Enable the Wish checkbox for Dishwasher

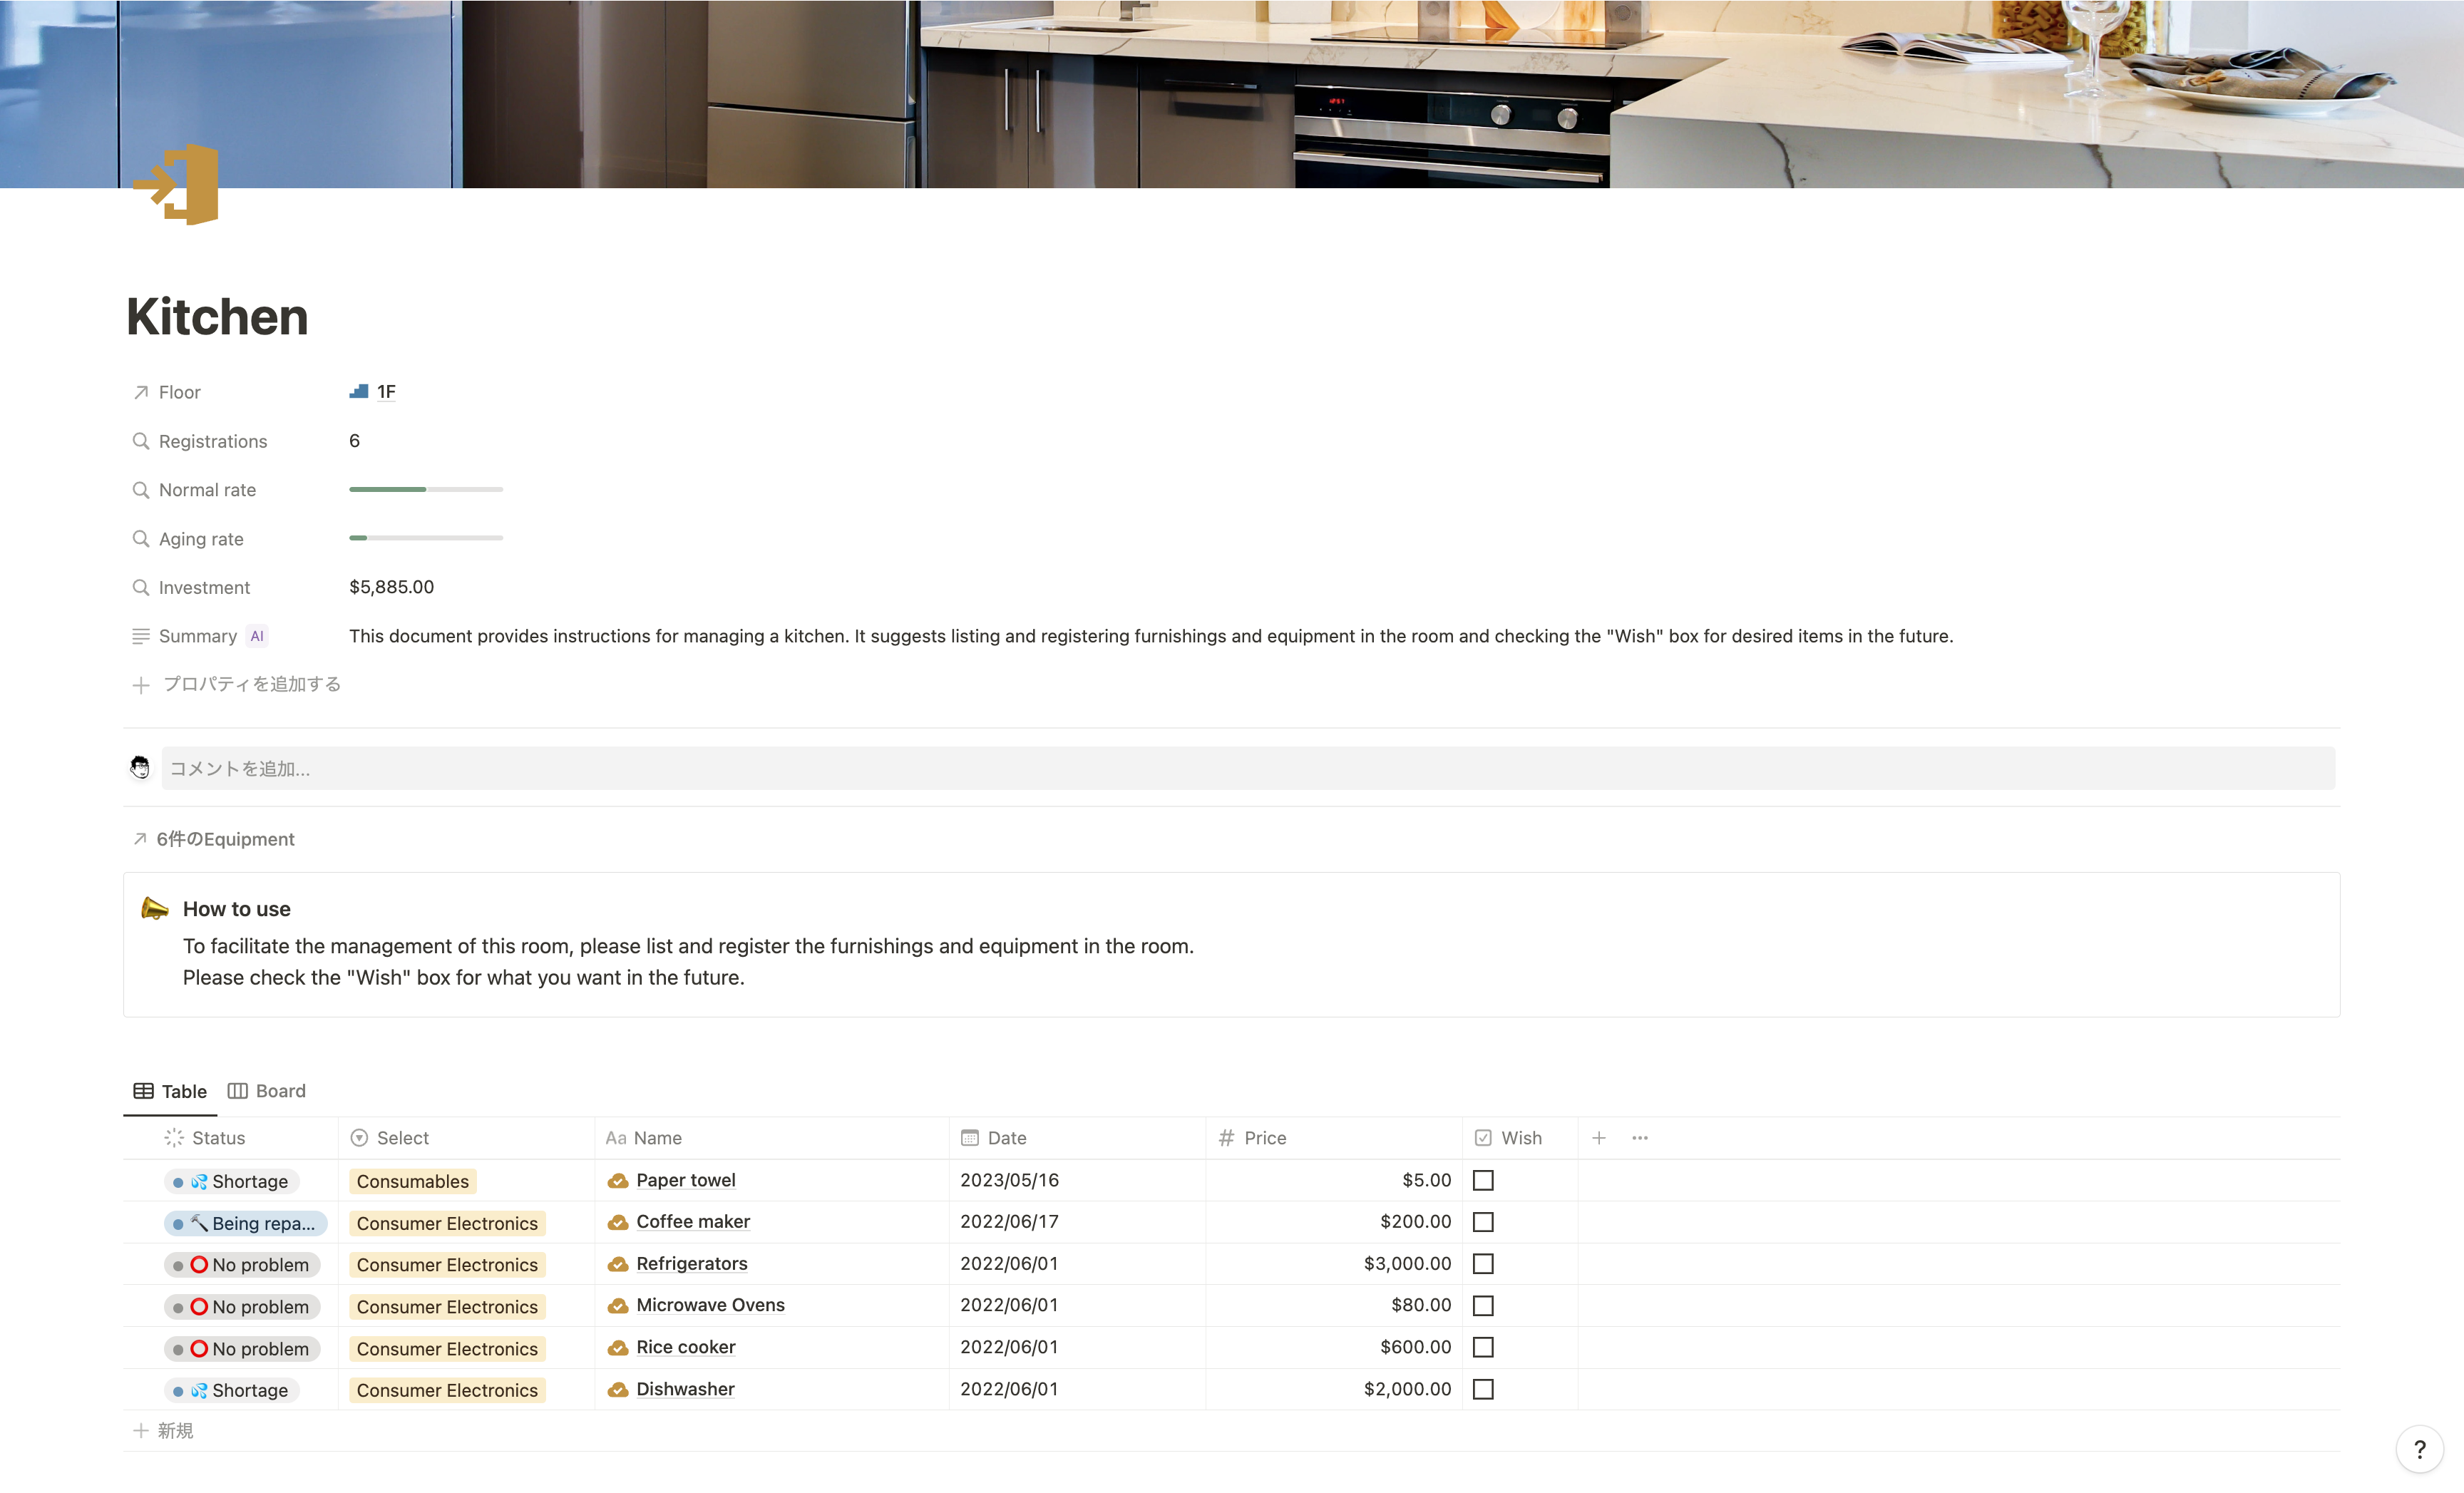[x=1483, y=1389]
